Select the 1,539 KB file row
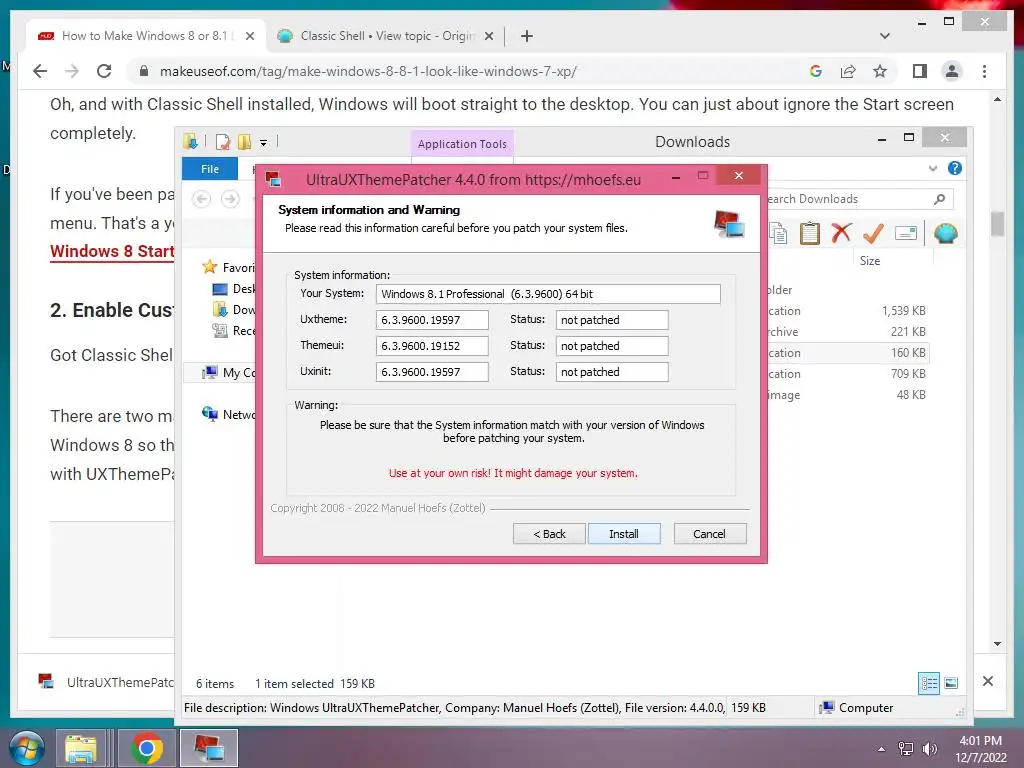Image resolution: width=1024 pixels, height=768 pixels. [846, 311]
